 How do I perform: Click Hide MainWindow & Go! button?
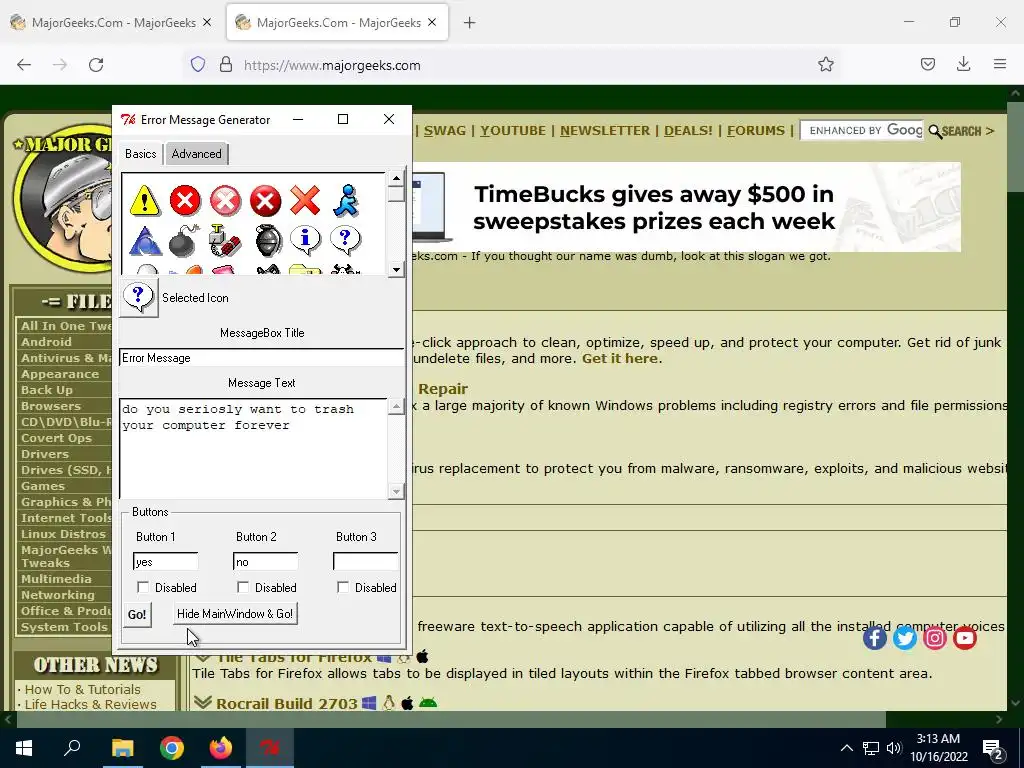click(235, 614)
